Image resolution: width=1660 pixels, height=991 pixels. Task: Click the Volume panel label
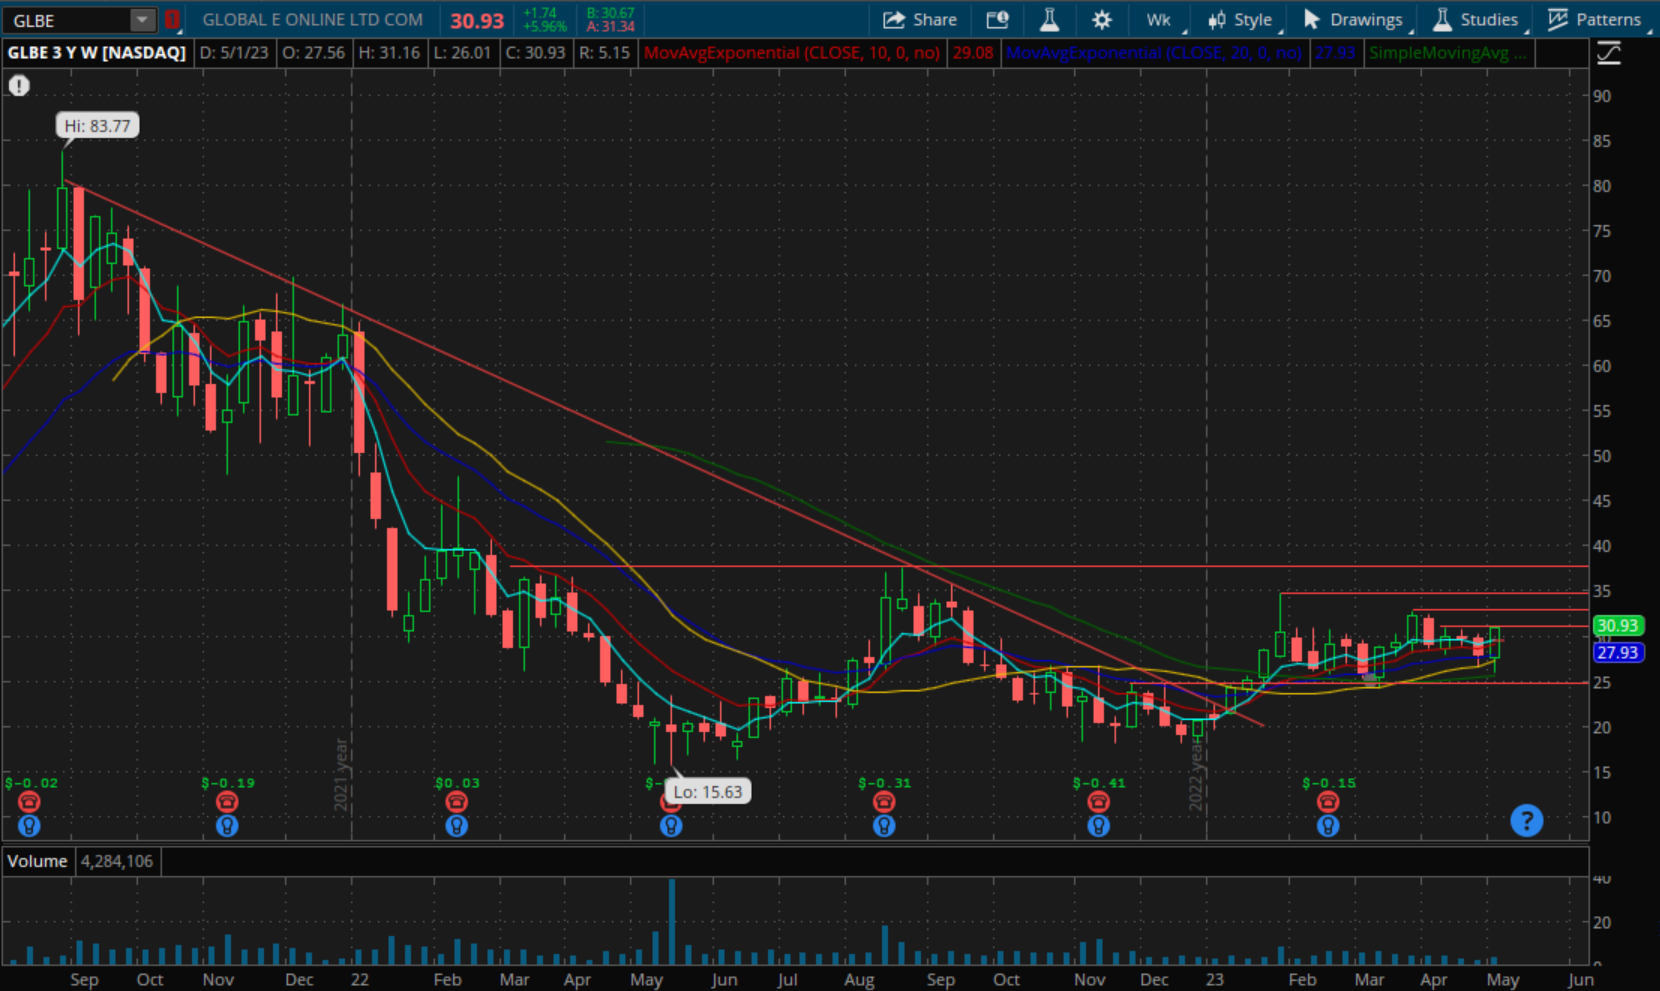(x=37, y=861)
